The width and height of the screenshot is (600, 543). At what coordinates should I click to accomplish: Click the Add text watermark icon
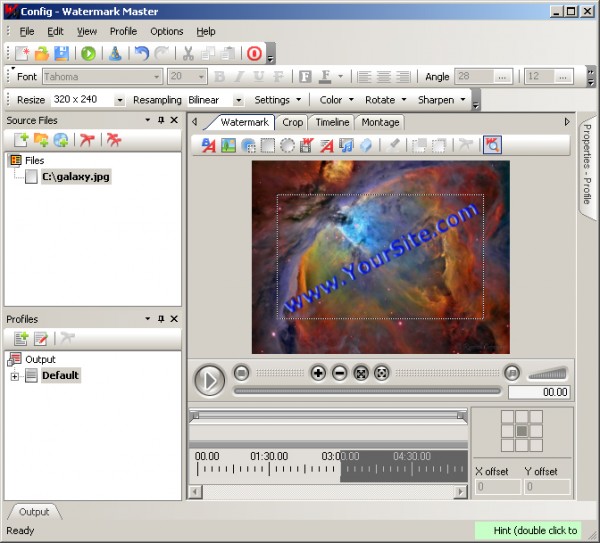point(209,145)
